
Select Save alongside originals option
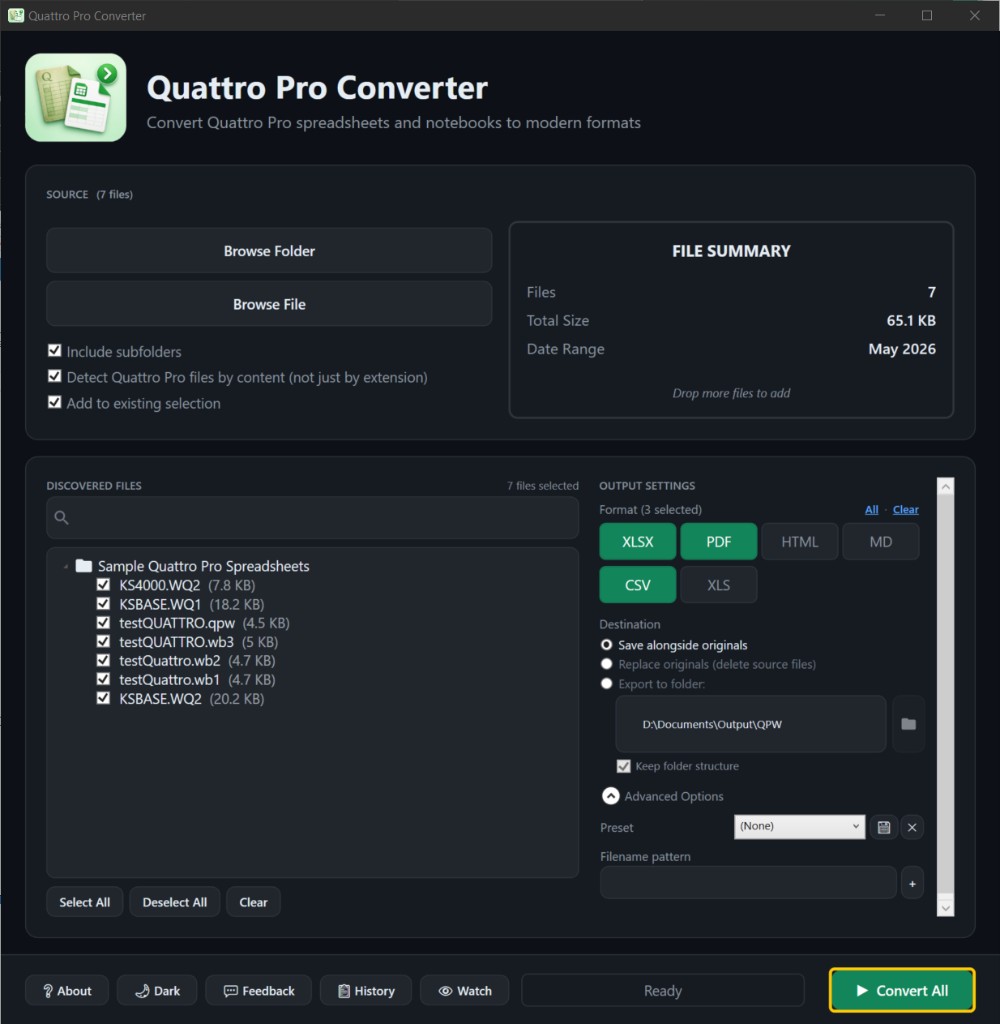coord(607,645)
